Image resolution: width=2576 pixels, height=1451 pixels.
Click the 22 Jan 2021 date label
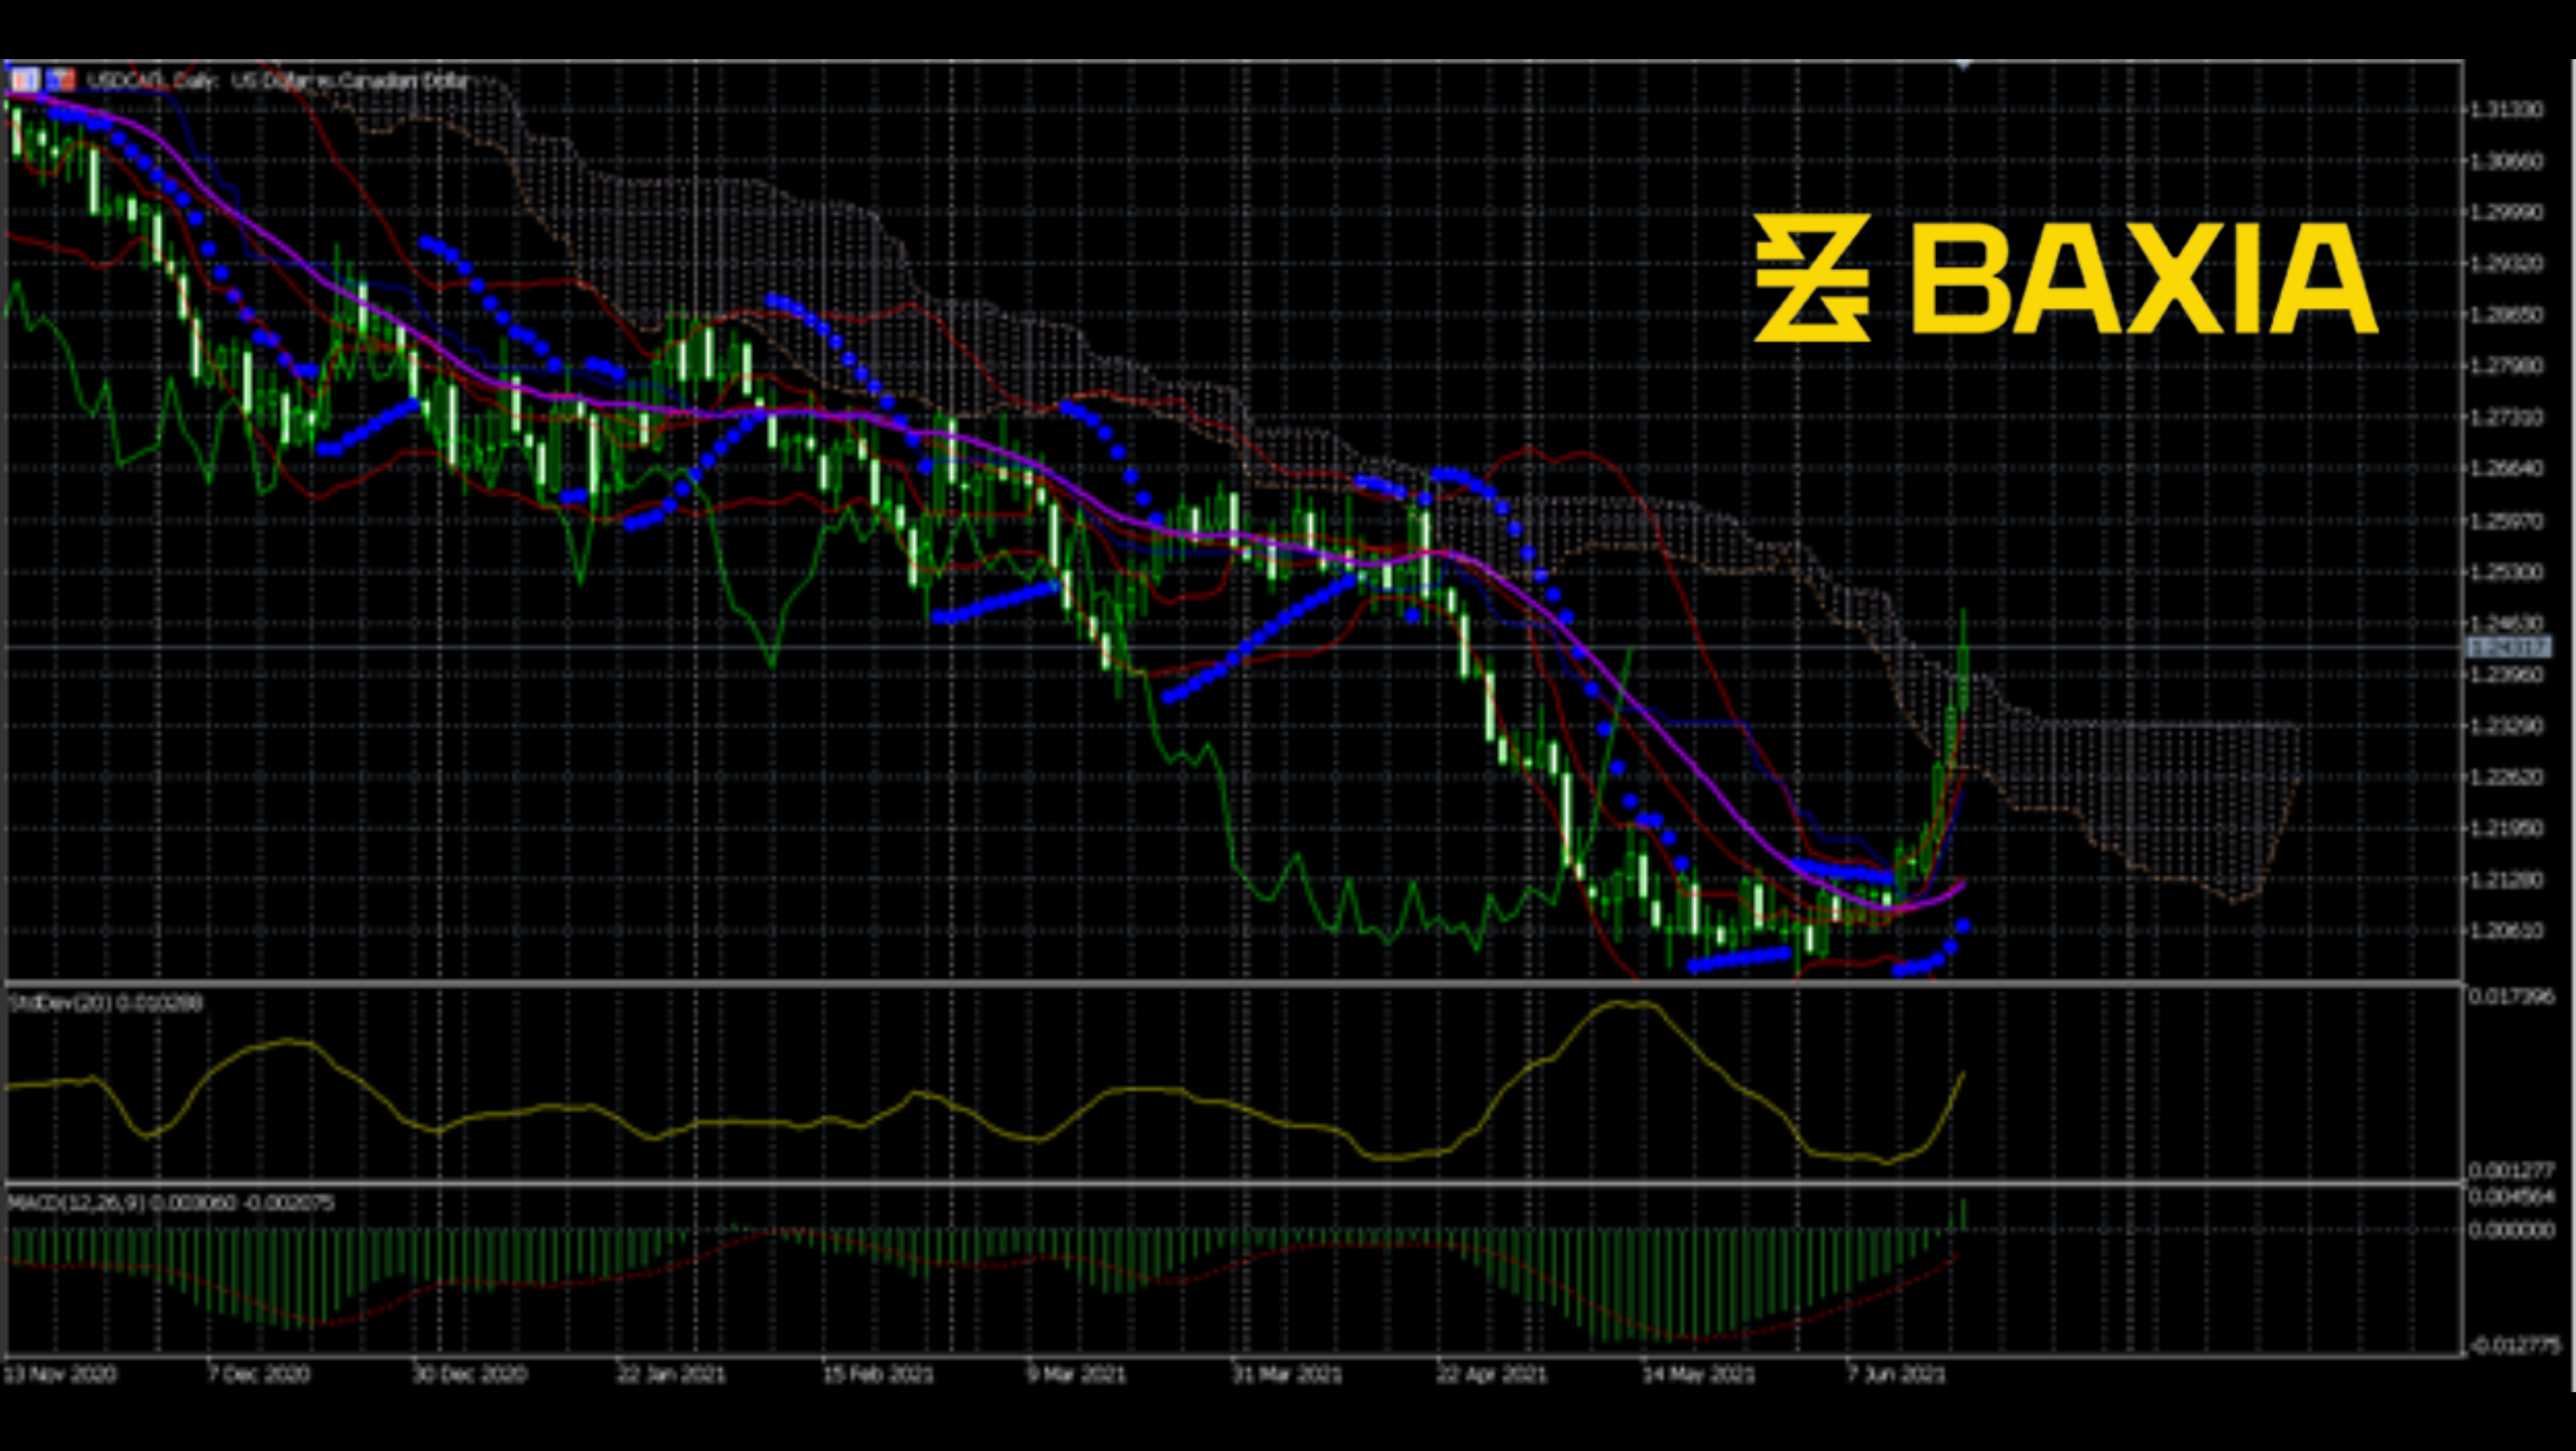click(x=671, y=1374)
